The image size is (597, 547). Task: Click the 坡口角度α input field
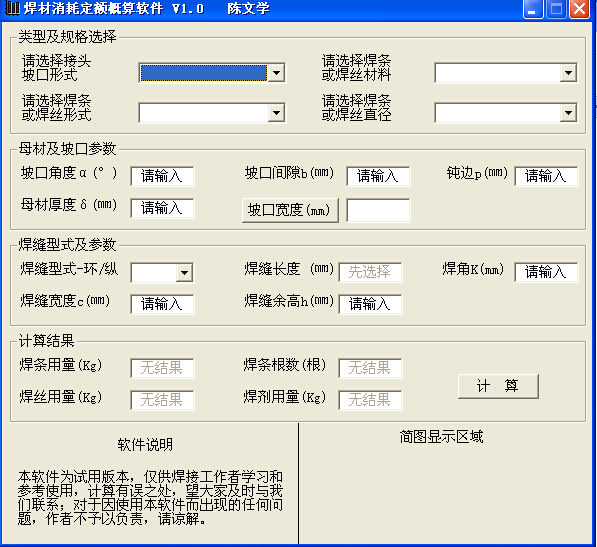[x=162, y=176]
